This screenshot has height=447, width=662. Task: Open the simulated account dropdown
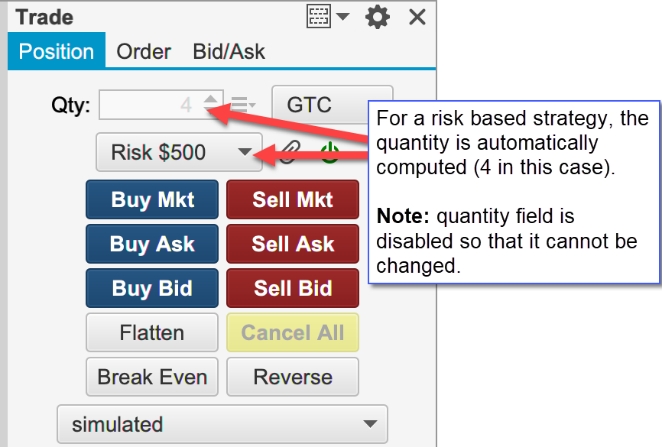pyautogui.click(x=222, y=424)
